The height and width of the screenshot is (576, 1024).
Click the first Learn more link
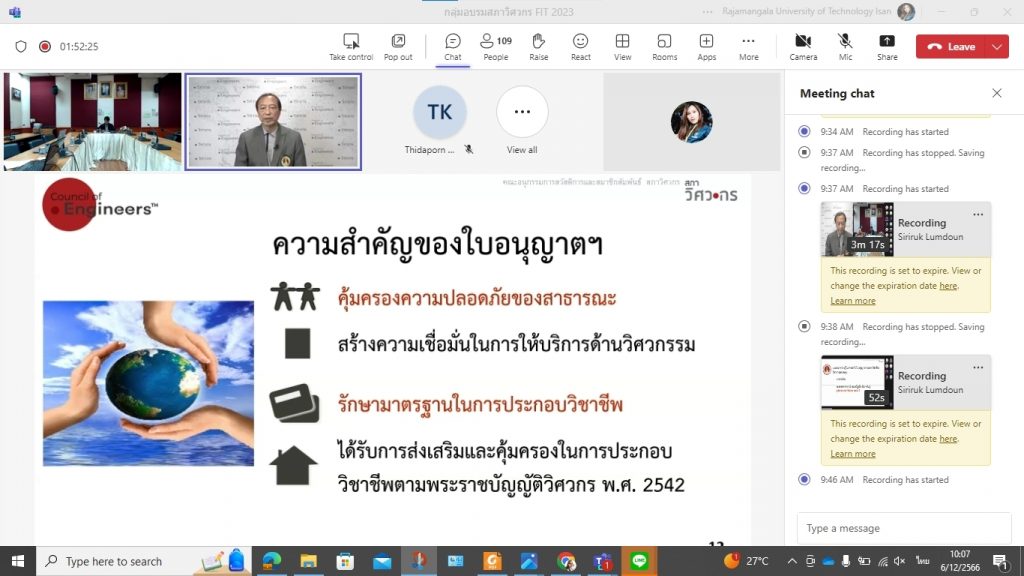point(852,301)
